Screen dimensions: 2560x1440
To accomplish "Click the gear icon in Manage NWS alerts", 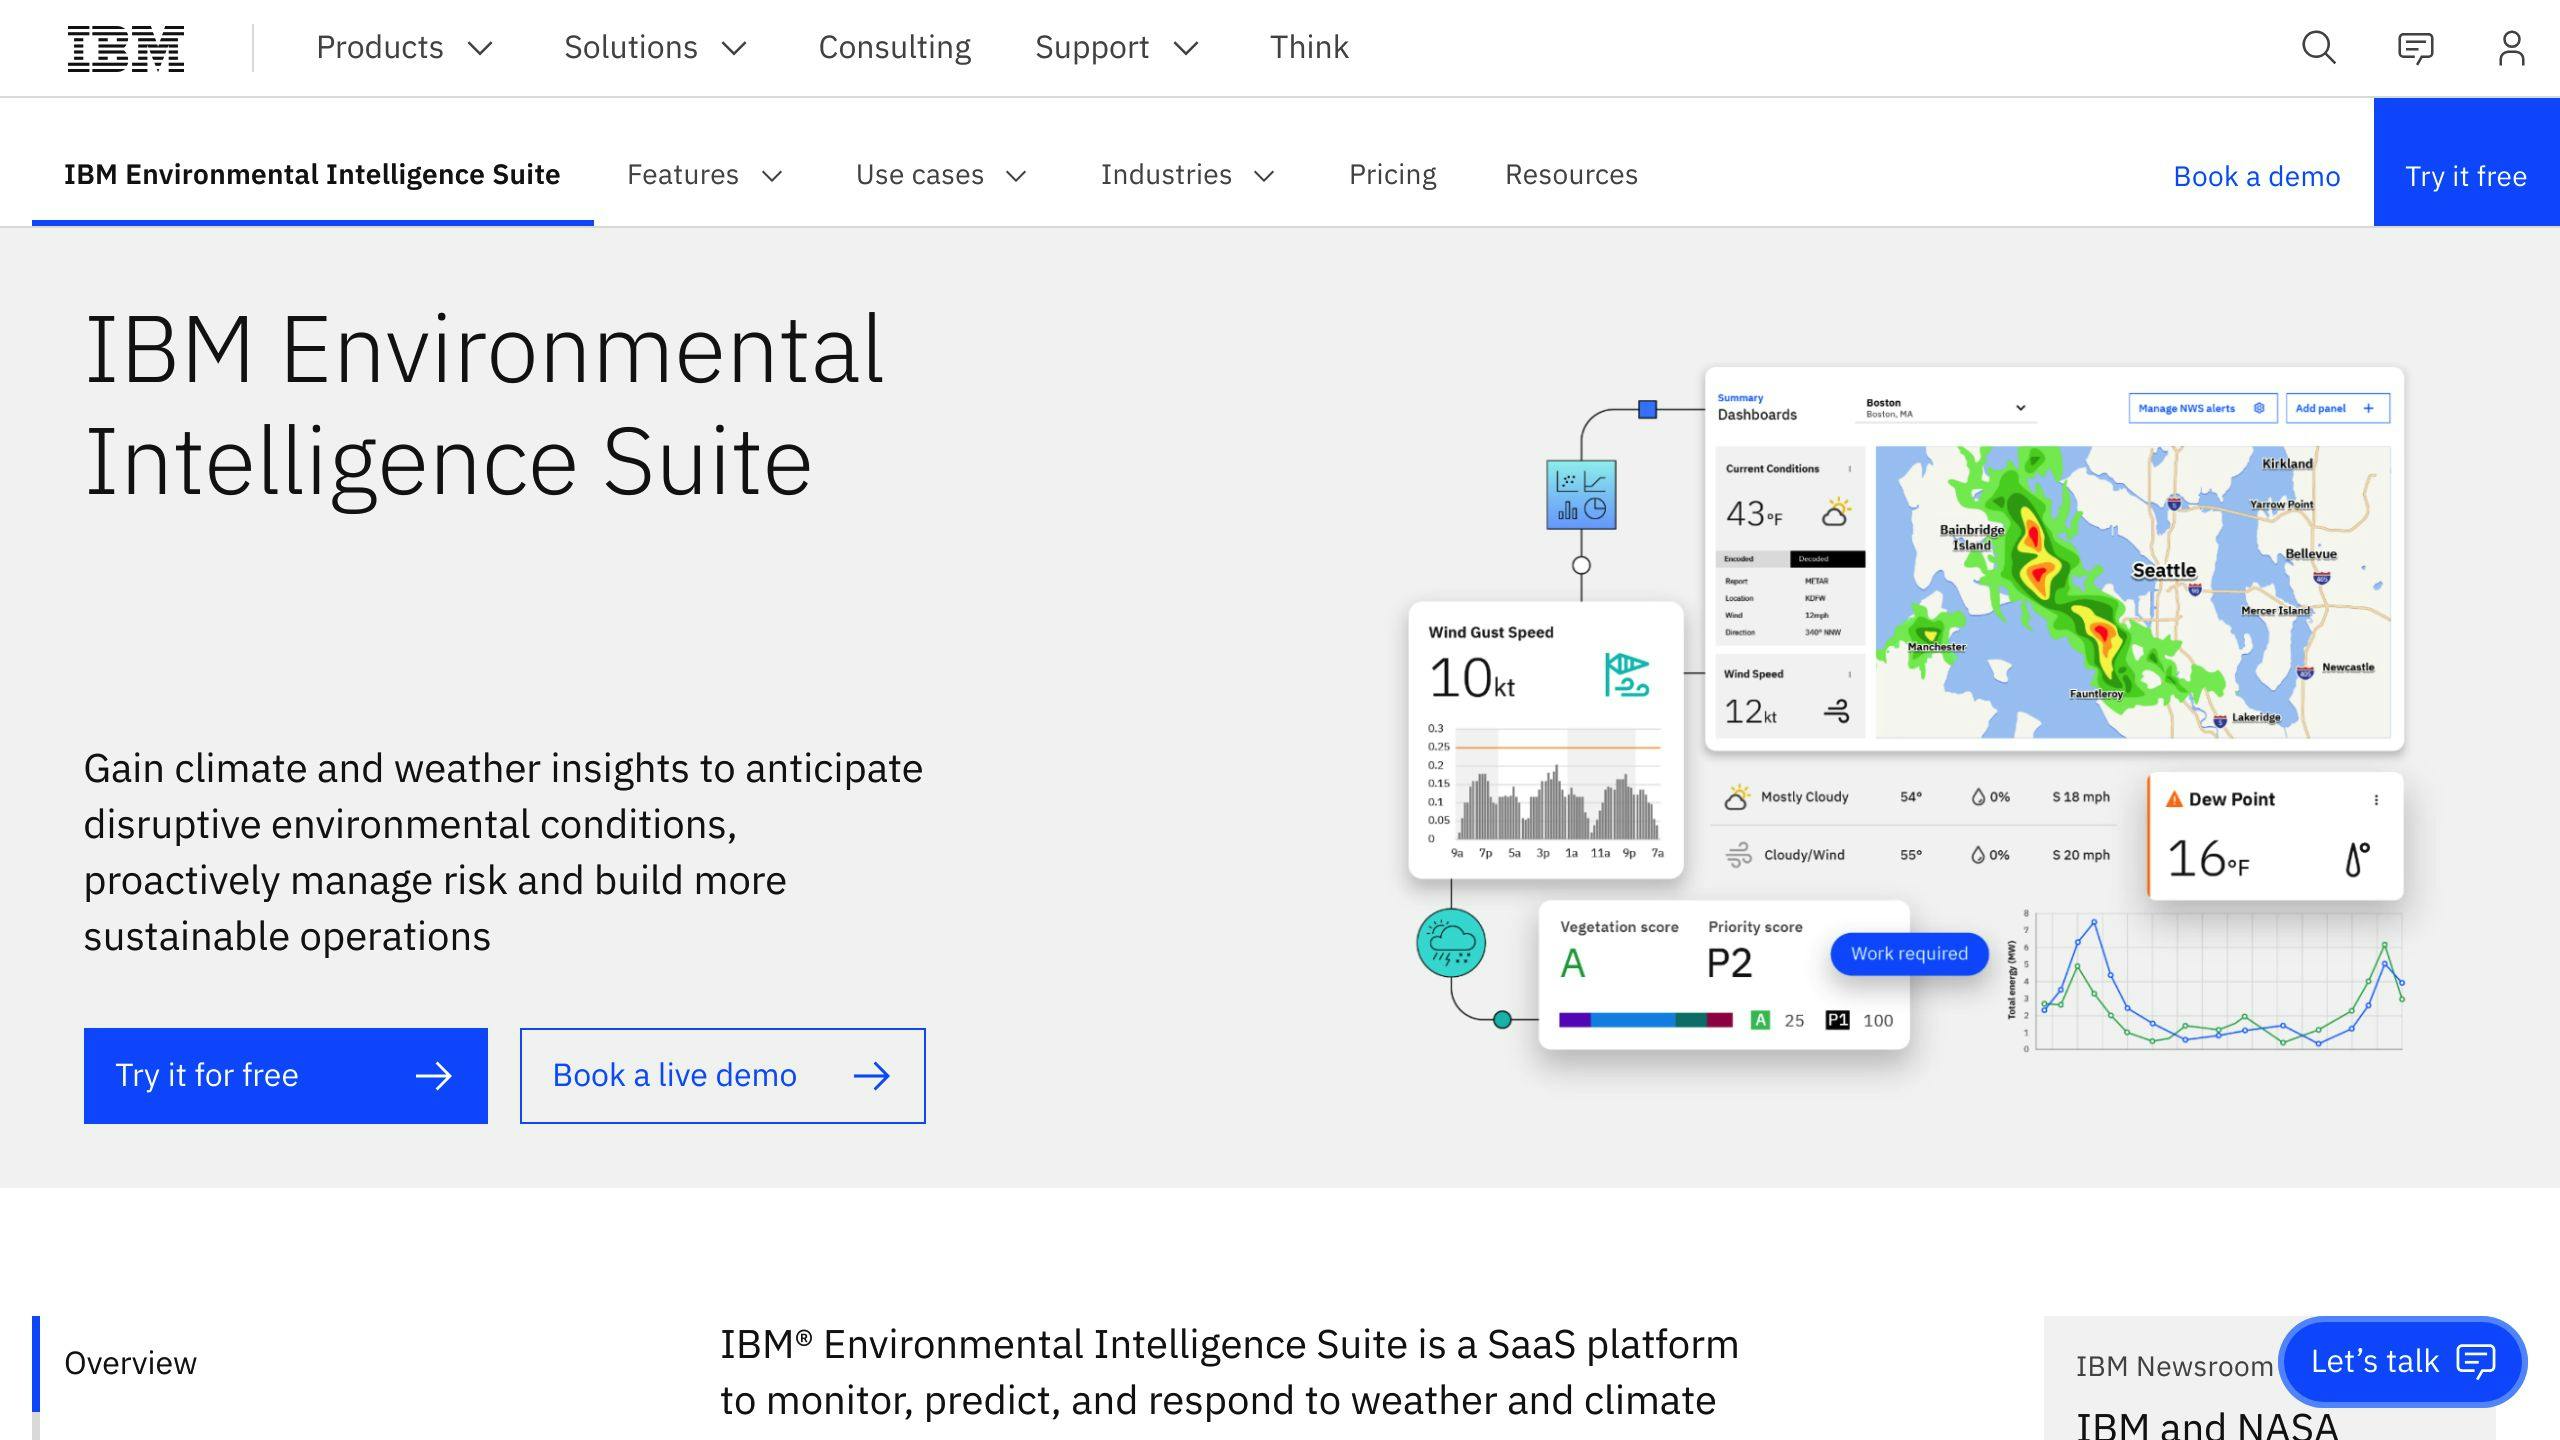I will coord(2259,408).
